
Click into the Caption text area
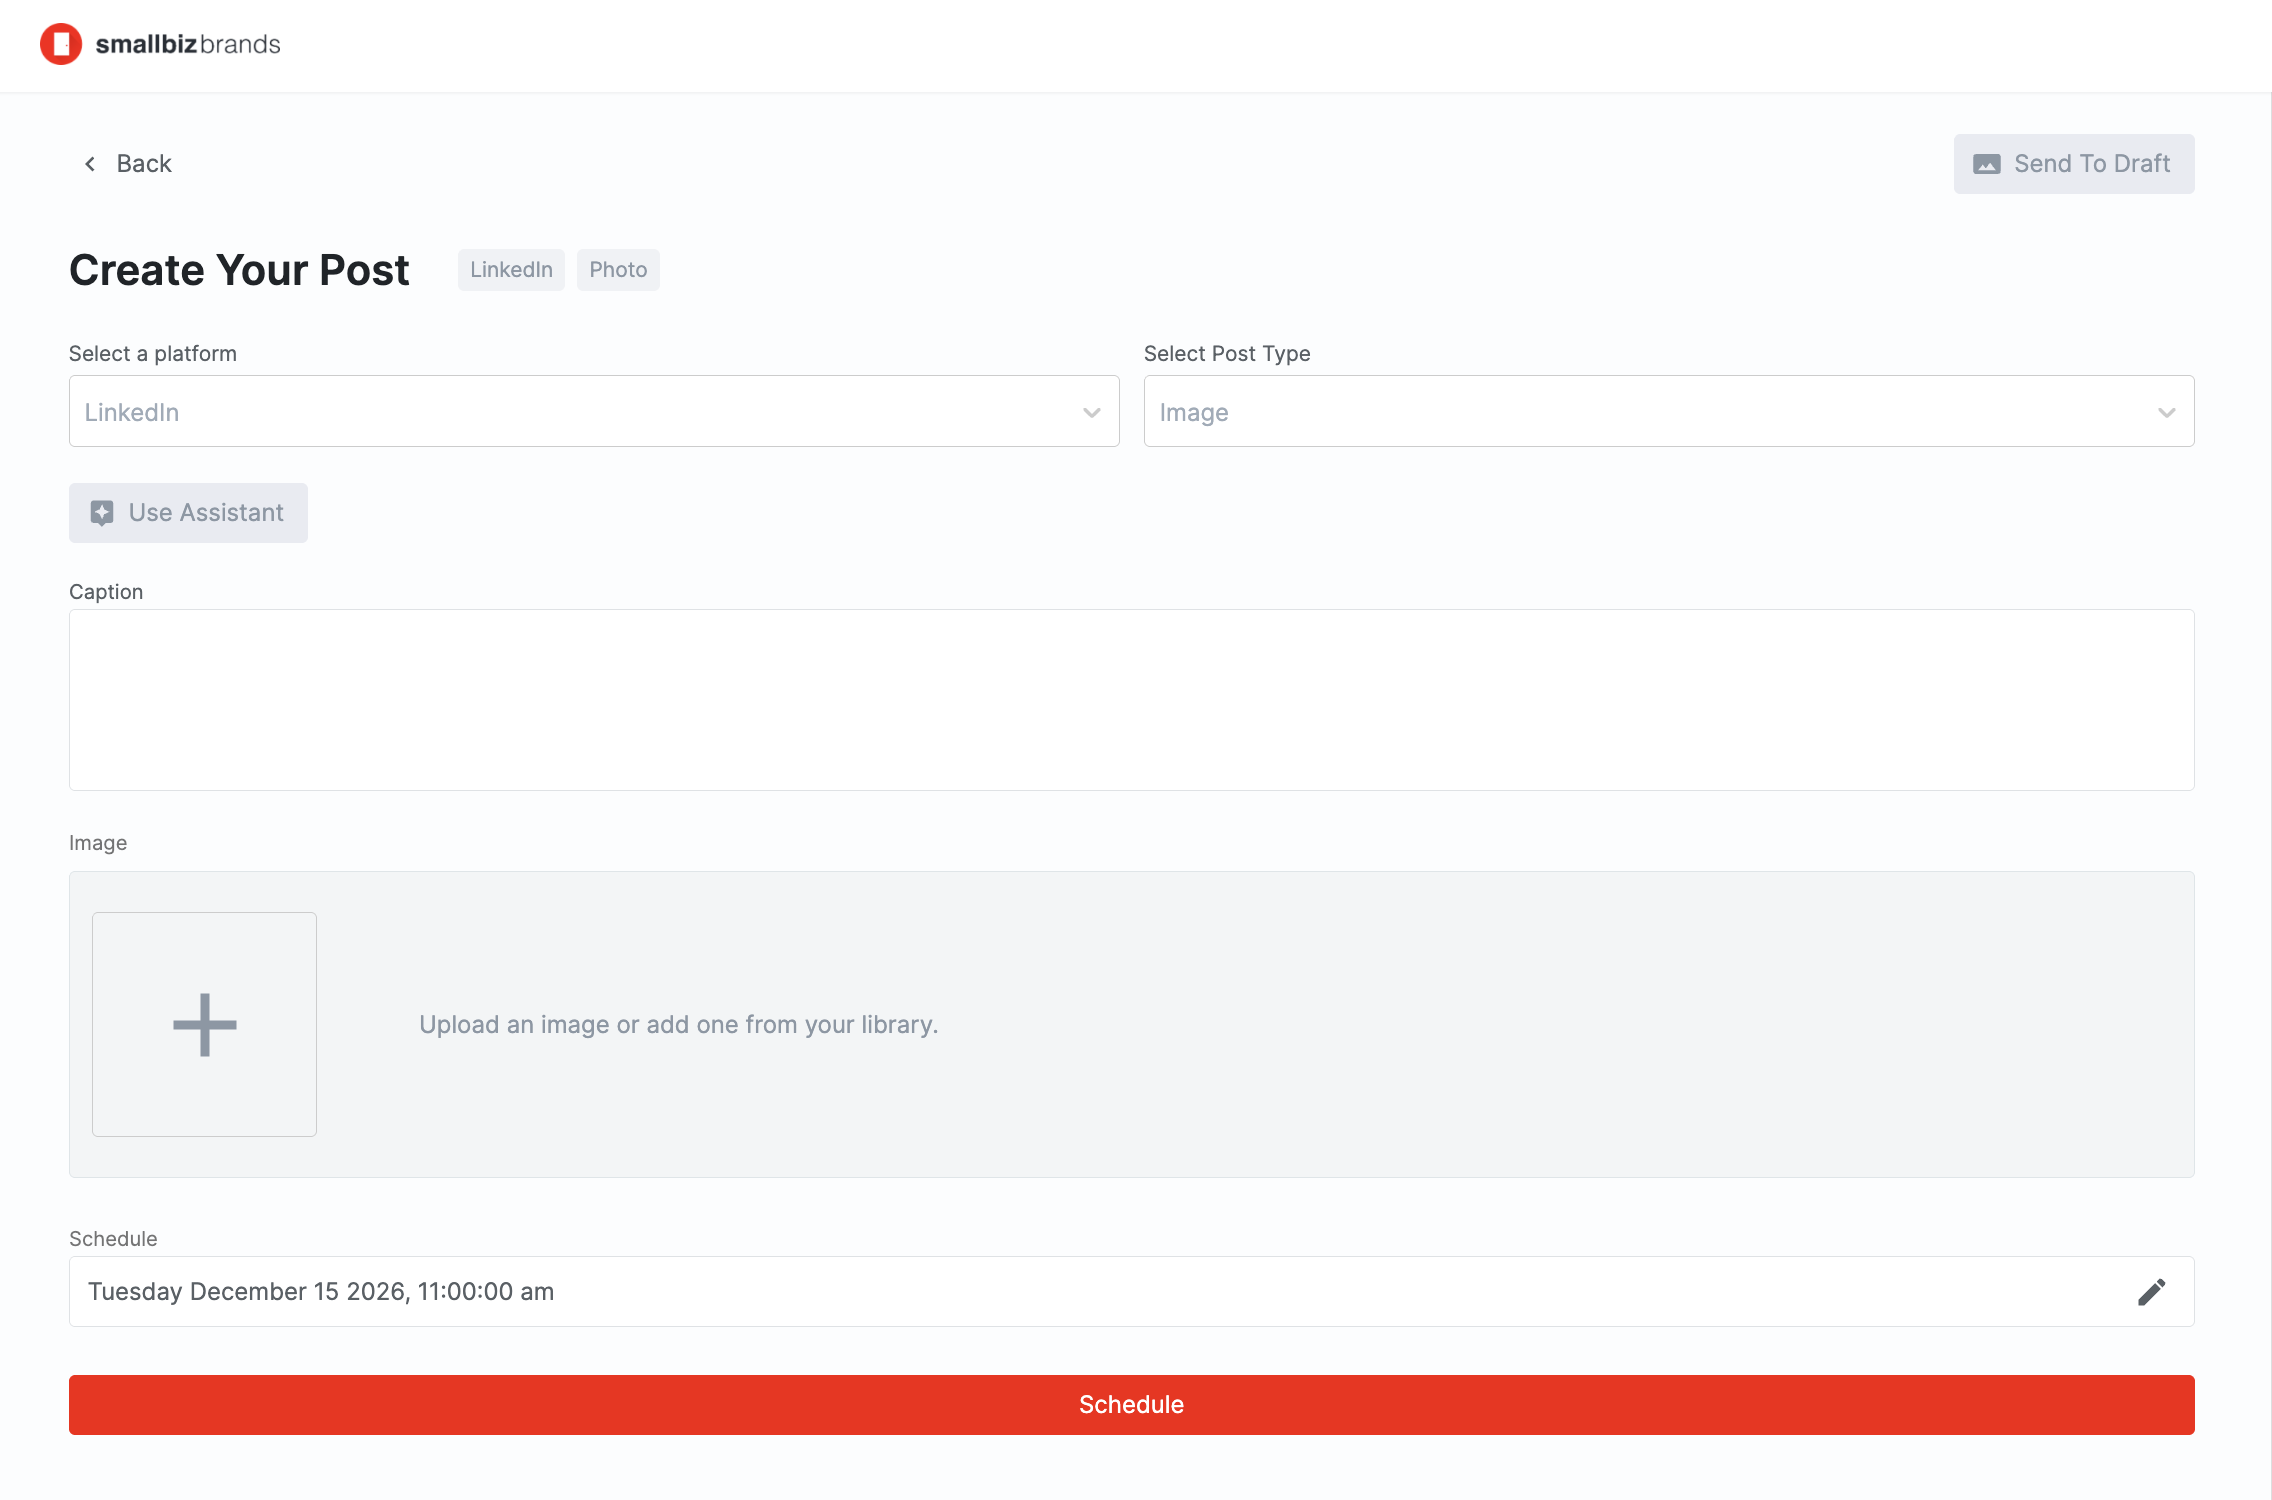(1132, 700)
